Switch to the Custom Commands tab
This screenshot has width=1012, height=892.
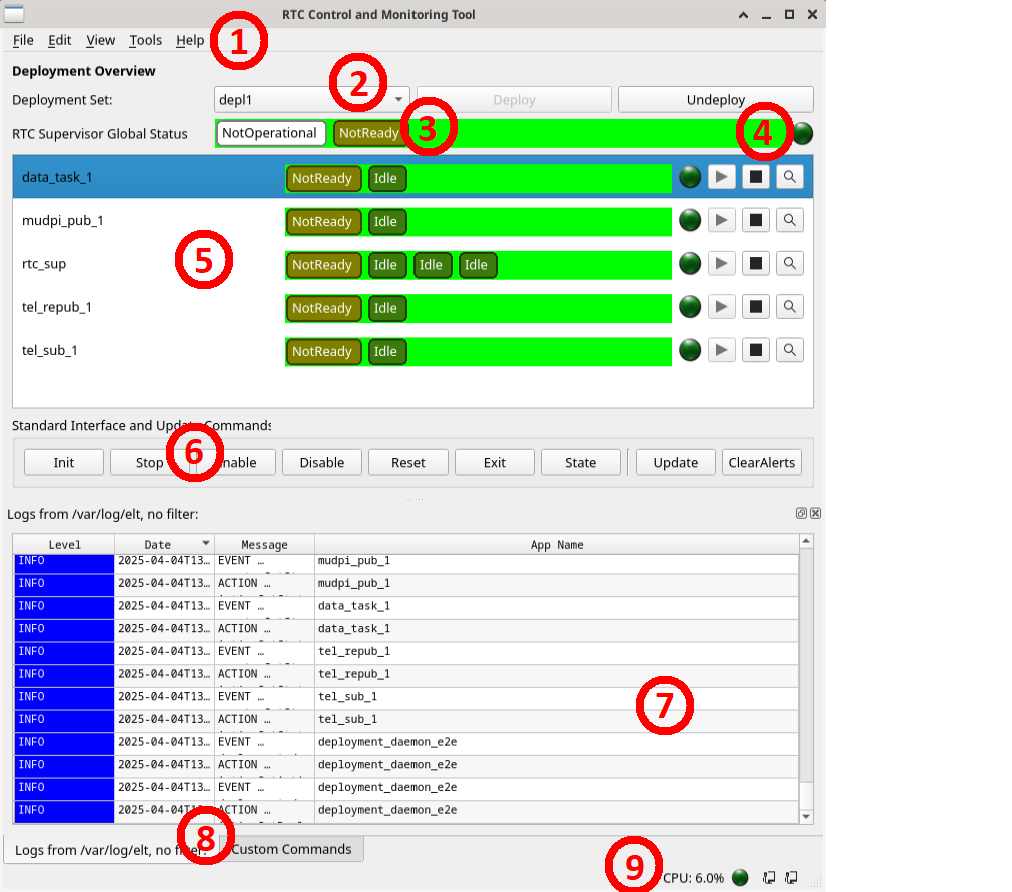291,848
